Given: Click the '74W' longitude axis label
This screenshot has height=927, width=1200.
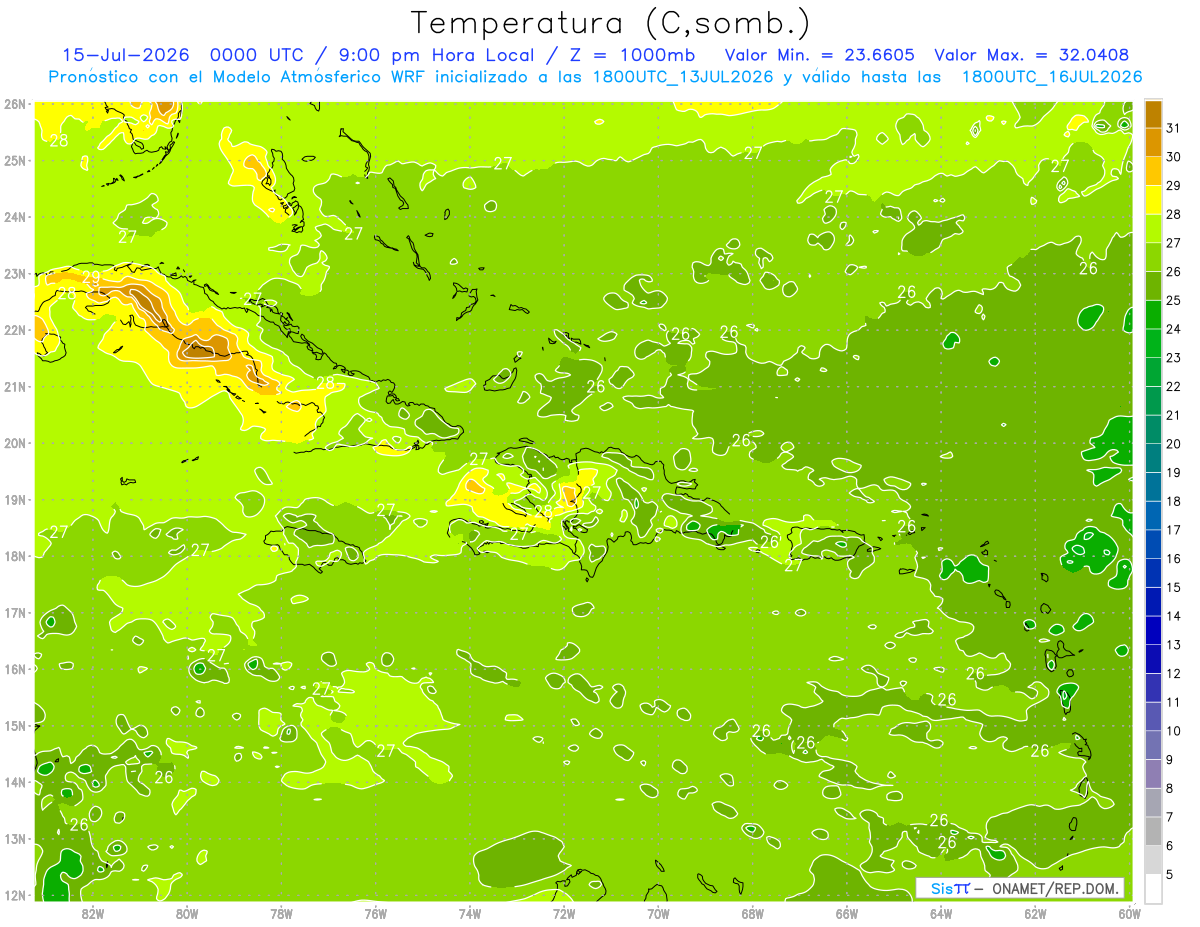Looking at the screenshot, I should pos(470,914).
